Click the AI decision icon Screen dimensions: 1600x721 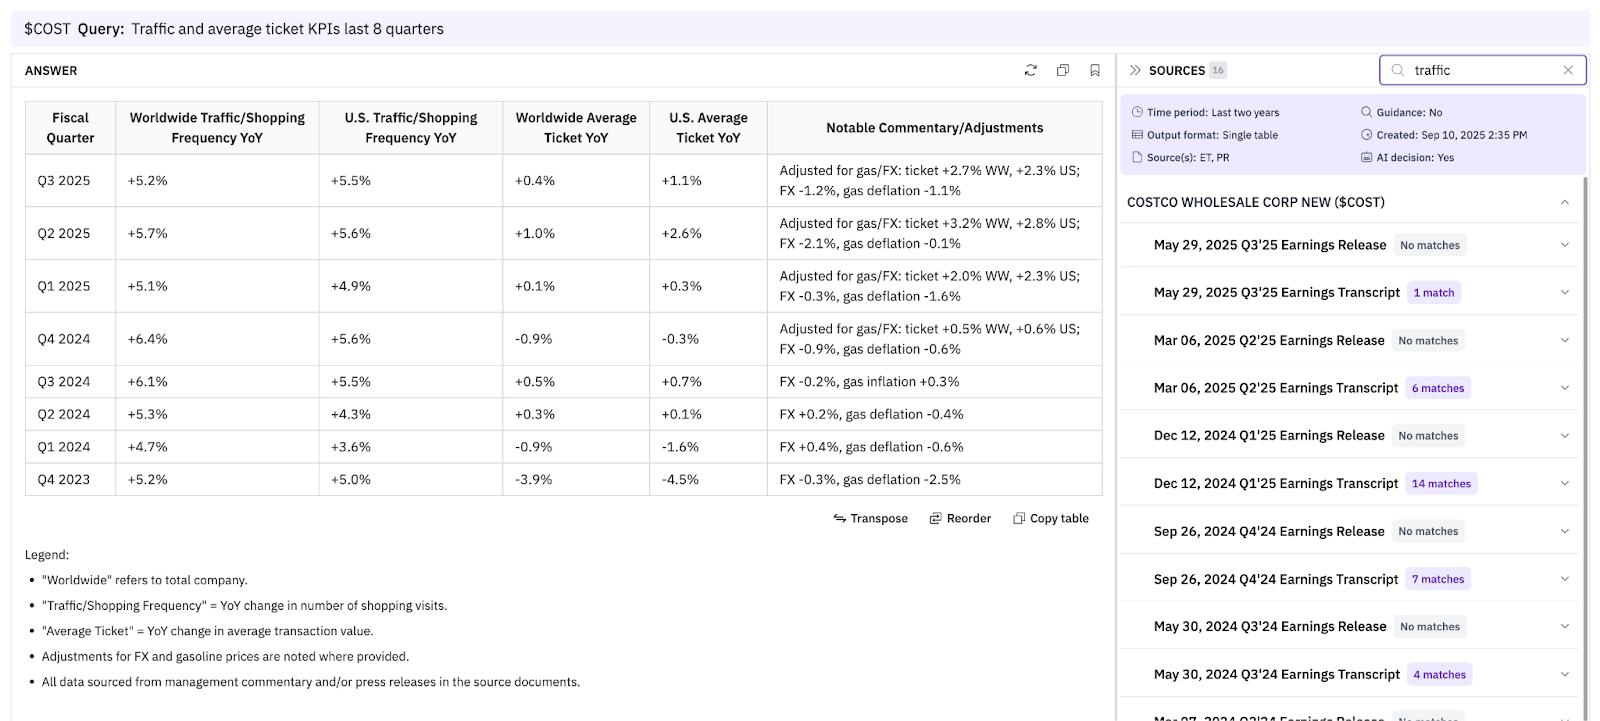coord(1366,157)
